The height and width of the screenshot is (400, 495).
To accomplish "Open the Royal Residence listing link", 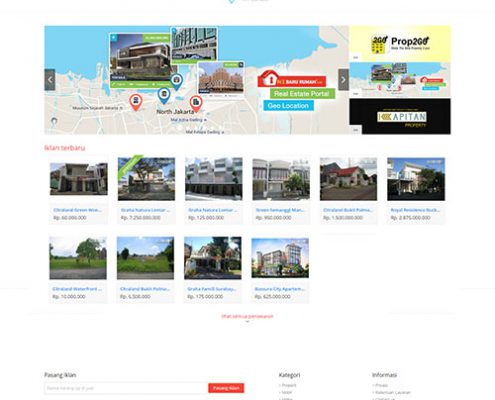I will click(415, 210).
